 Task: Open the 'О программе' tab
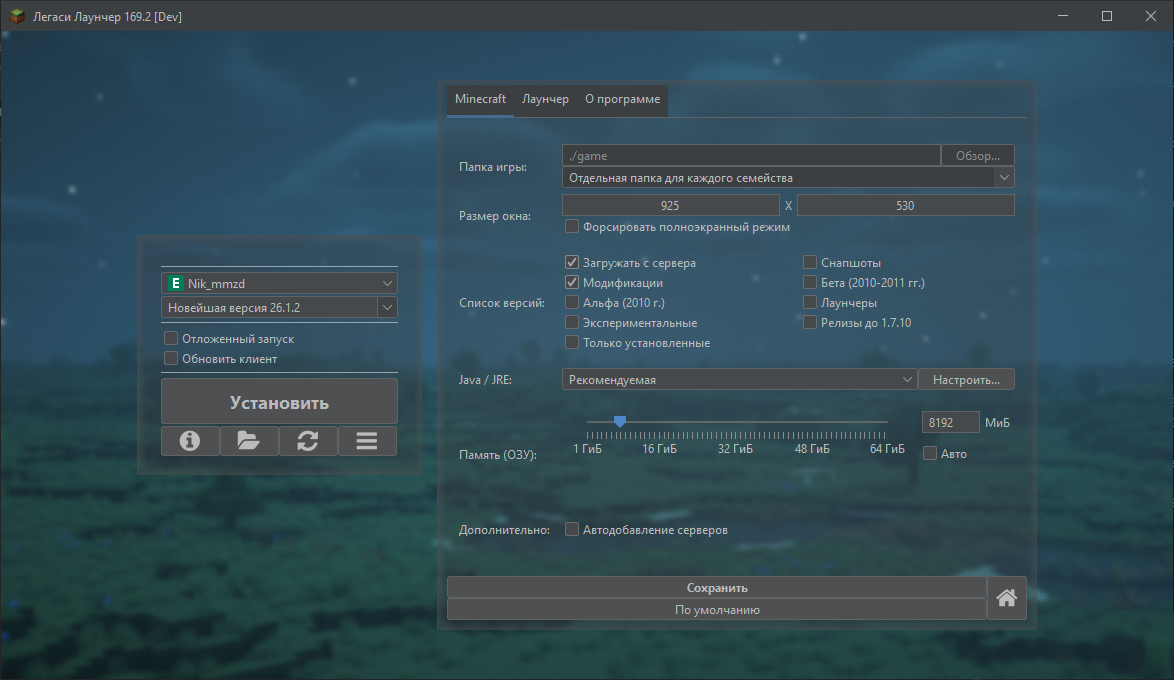tap(623, 99)
